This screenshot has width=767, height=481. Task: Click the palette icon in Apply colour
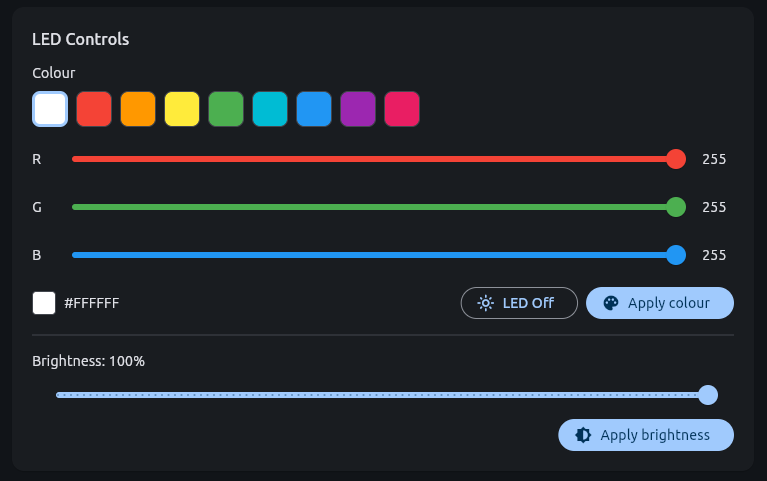(x=611, y=303)
